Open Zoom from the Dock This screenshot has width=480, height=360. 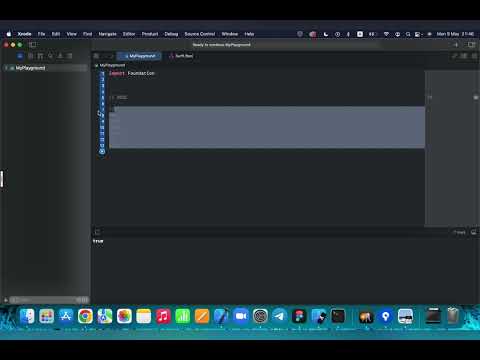coord(241,316)
